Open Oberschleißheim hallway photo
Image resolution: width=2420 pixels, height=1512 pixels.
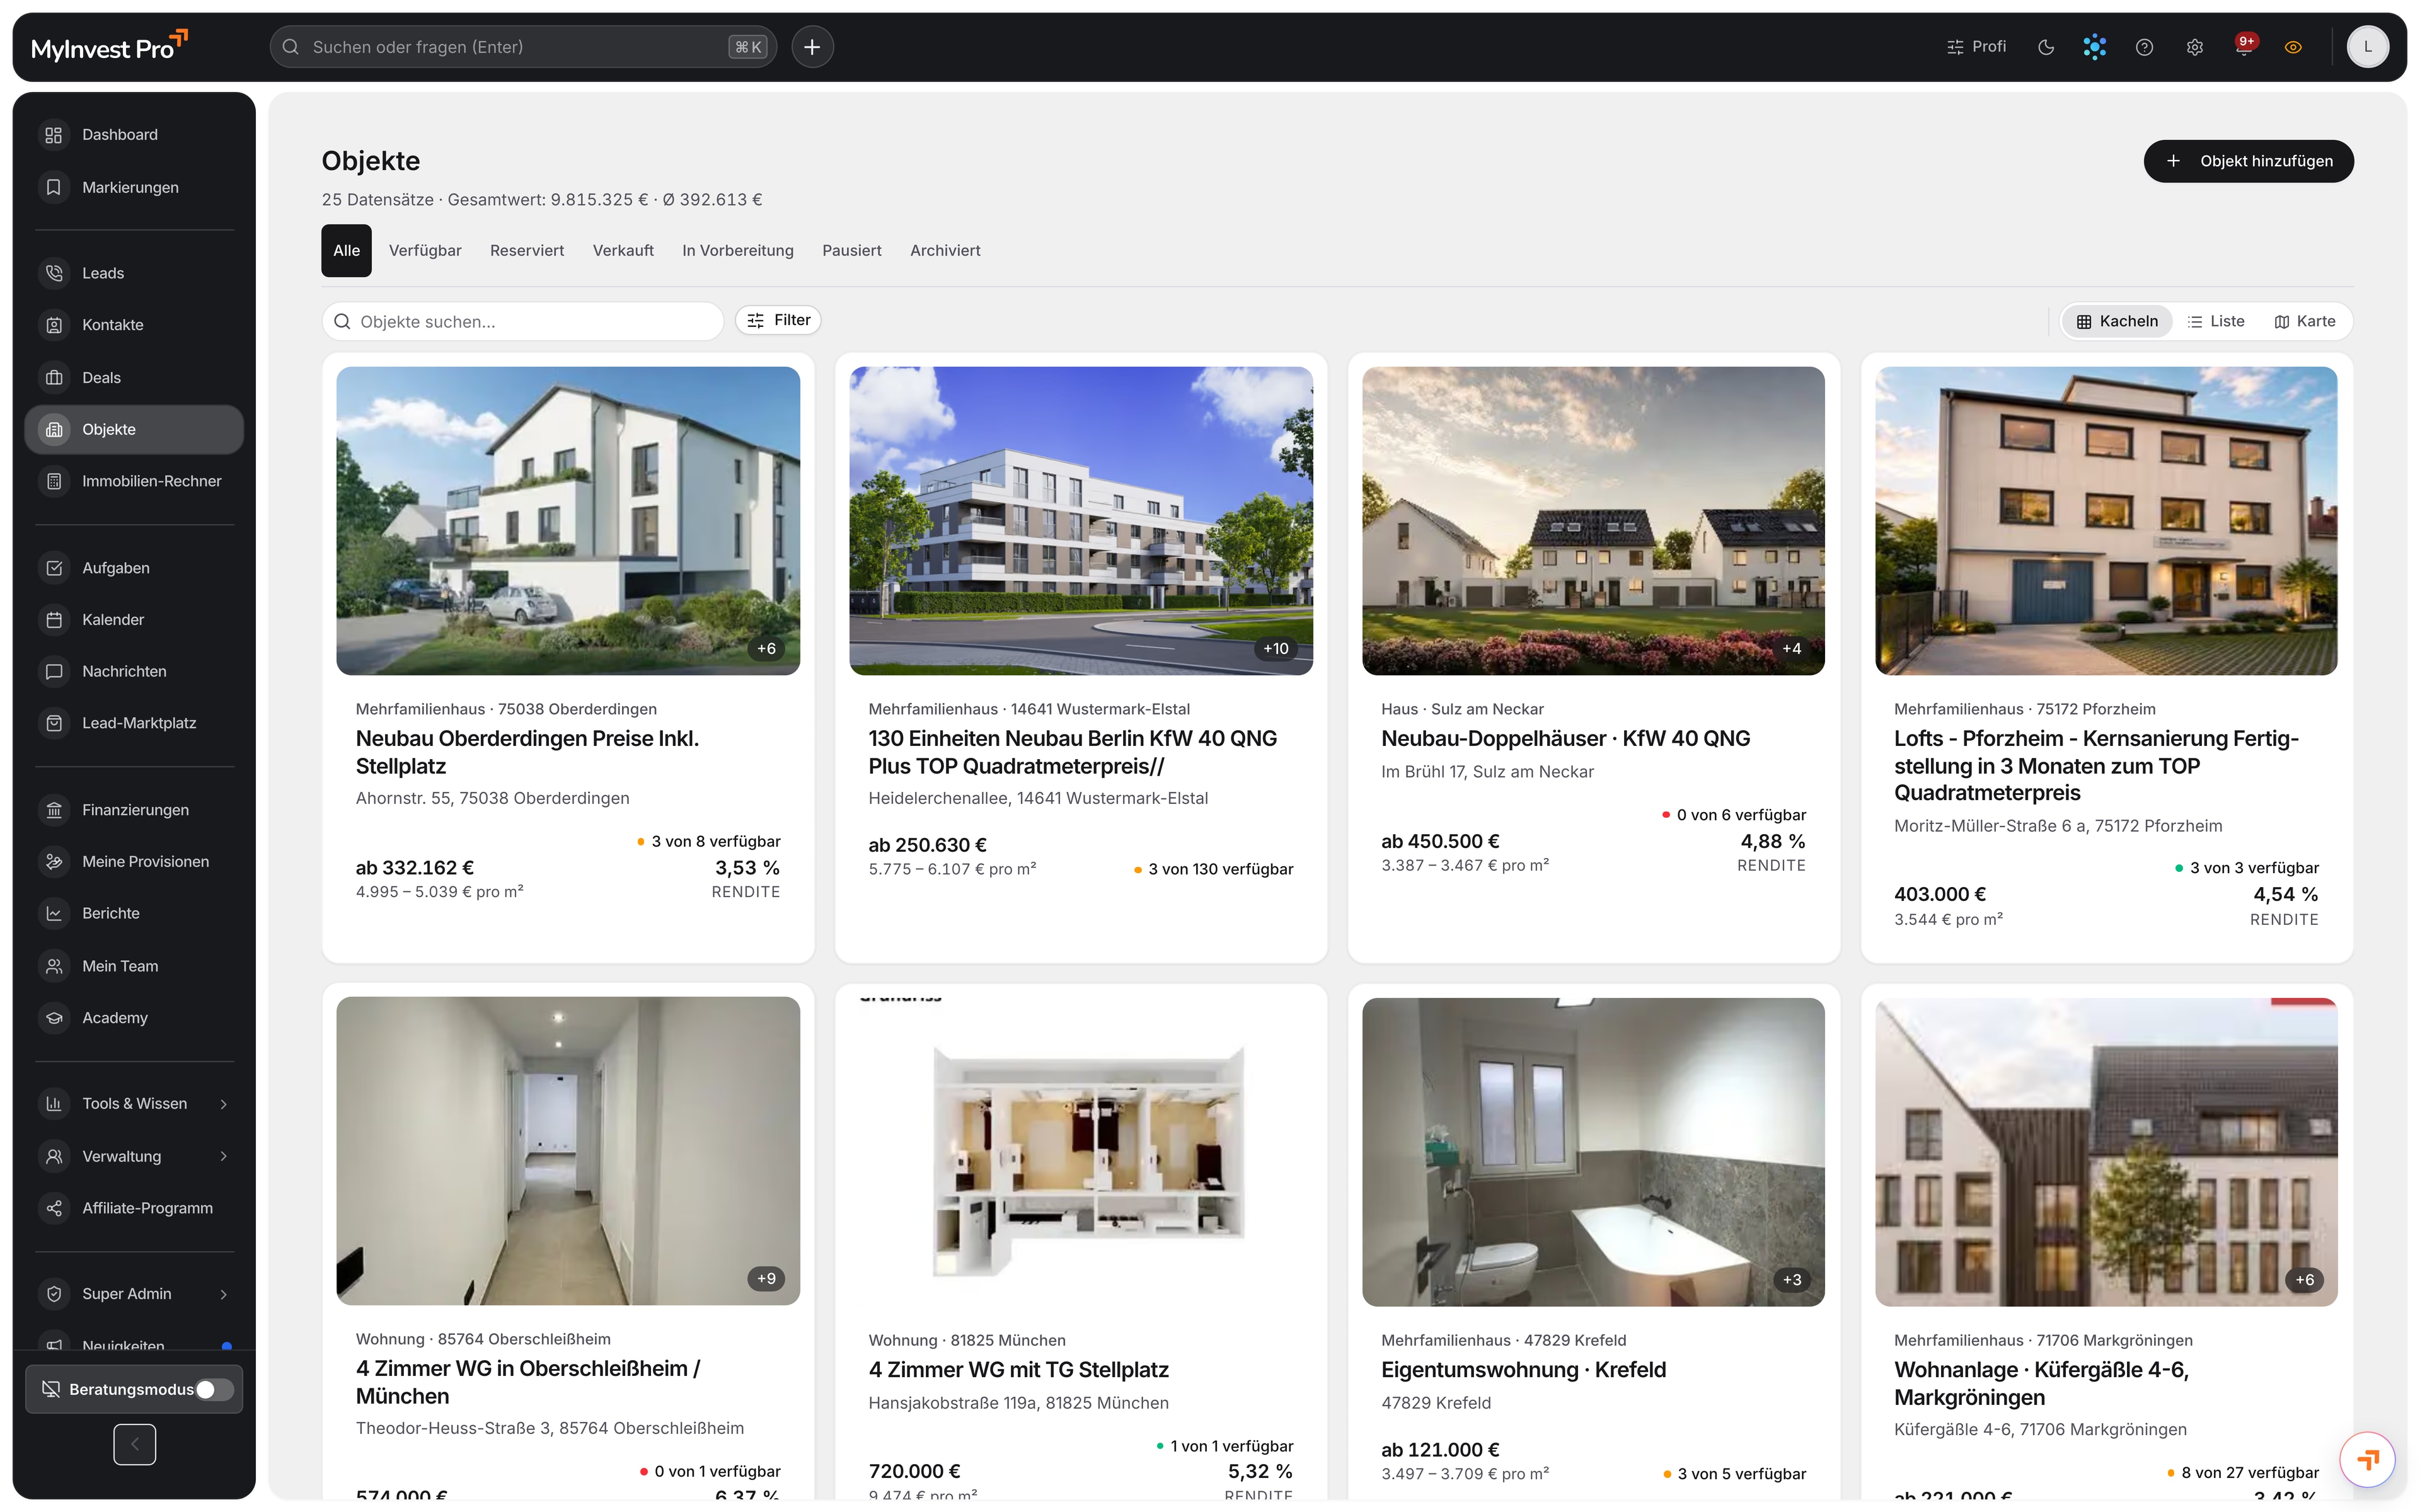tap(568, 1151)
